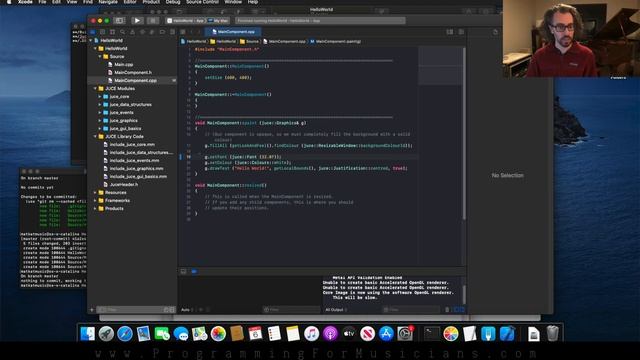Expand the juce_events folder
Image resolution: width=640 pixels, height=360 pixels.
point(100,112)
